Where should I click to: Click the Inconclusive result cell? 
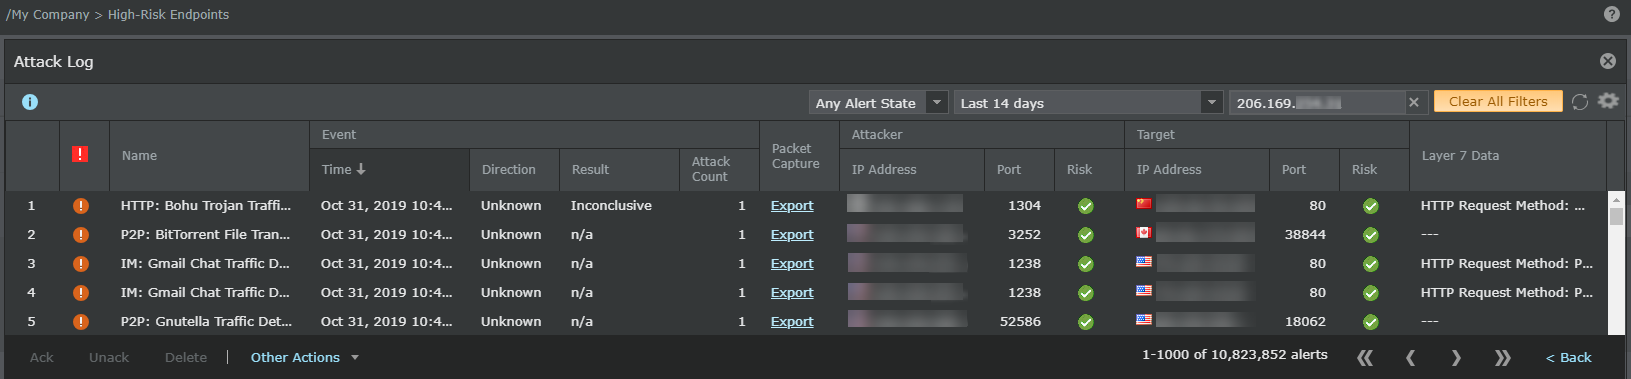click(x=611, y=205)
